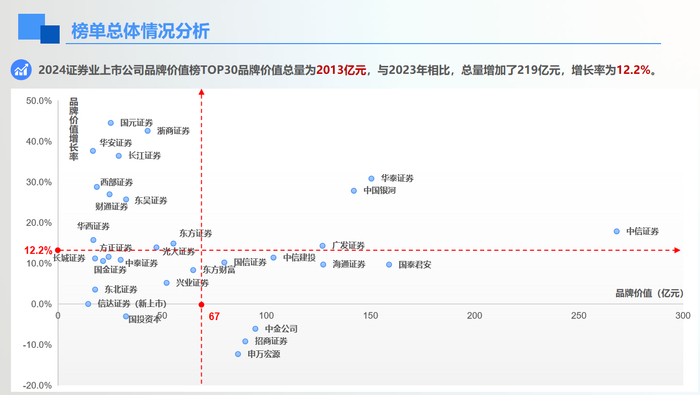This screenshot has width=700, height=395.
Task: Click the 方正证券 label
Action: [116, 247]
